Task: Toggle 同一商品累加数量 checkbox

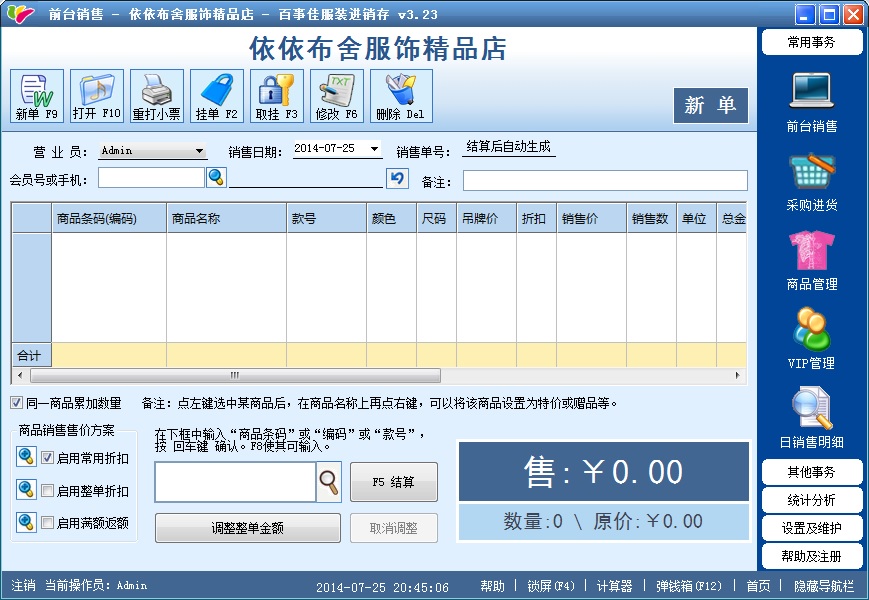Action: [17, 403]
